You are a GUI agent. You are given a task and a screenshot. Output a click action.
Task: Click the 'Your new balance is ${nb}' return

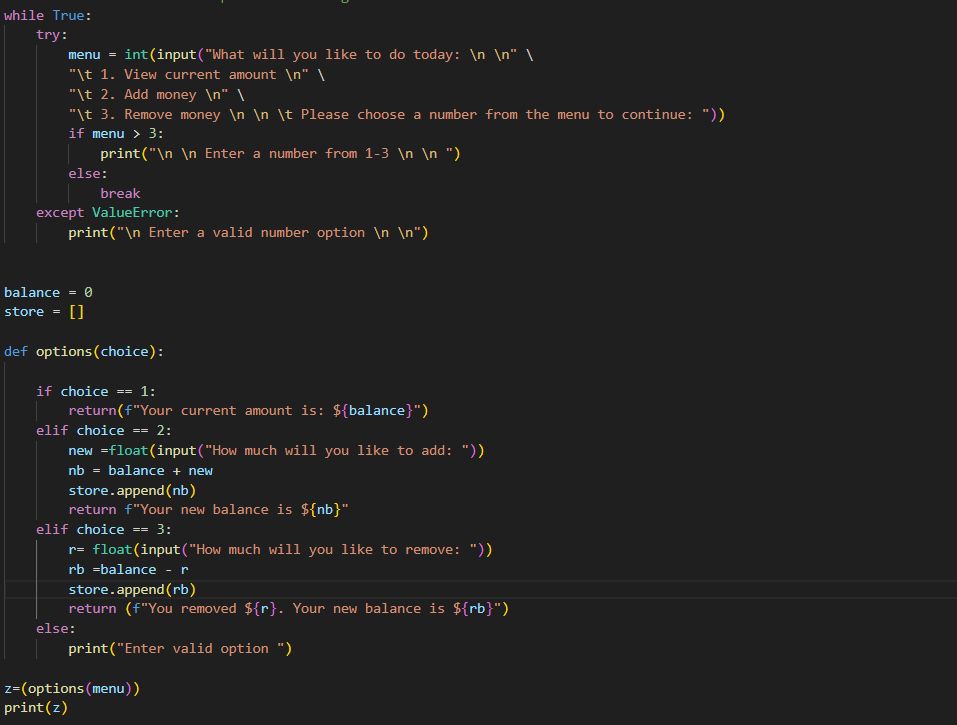(208, 510)
